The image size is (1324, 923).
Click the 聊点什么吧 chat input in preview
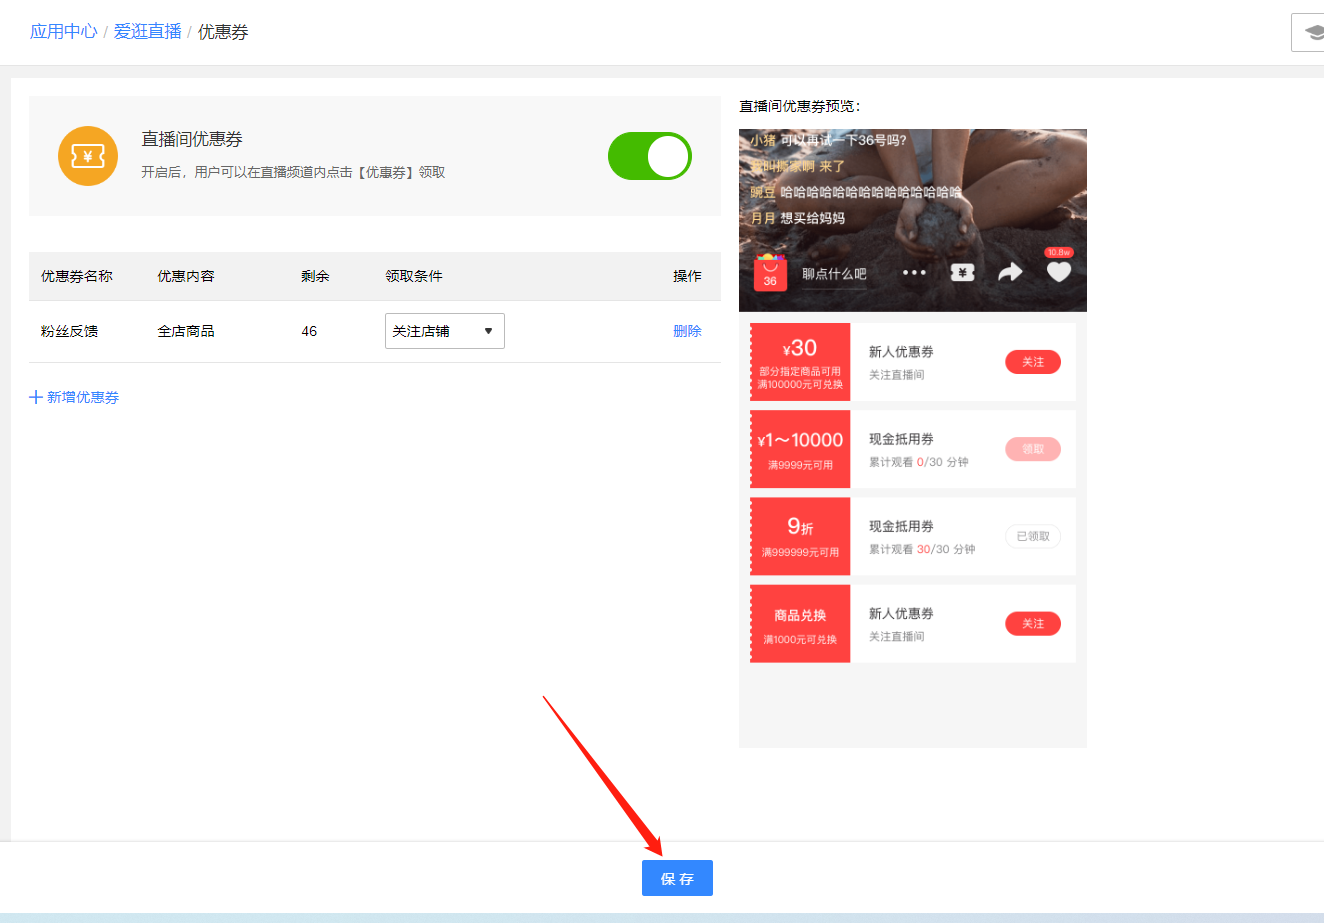click(x=834, y=274)
